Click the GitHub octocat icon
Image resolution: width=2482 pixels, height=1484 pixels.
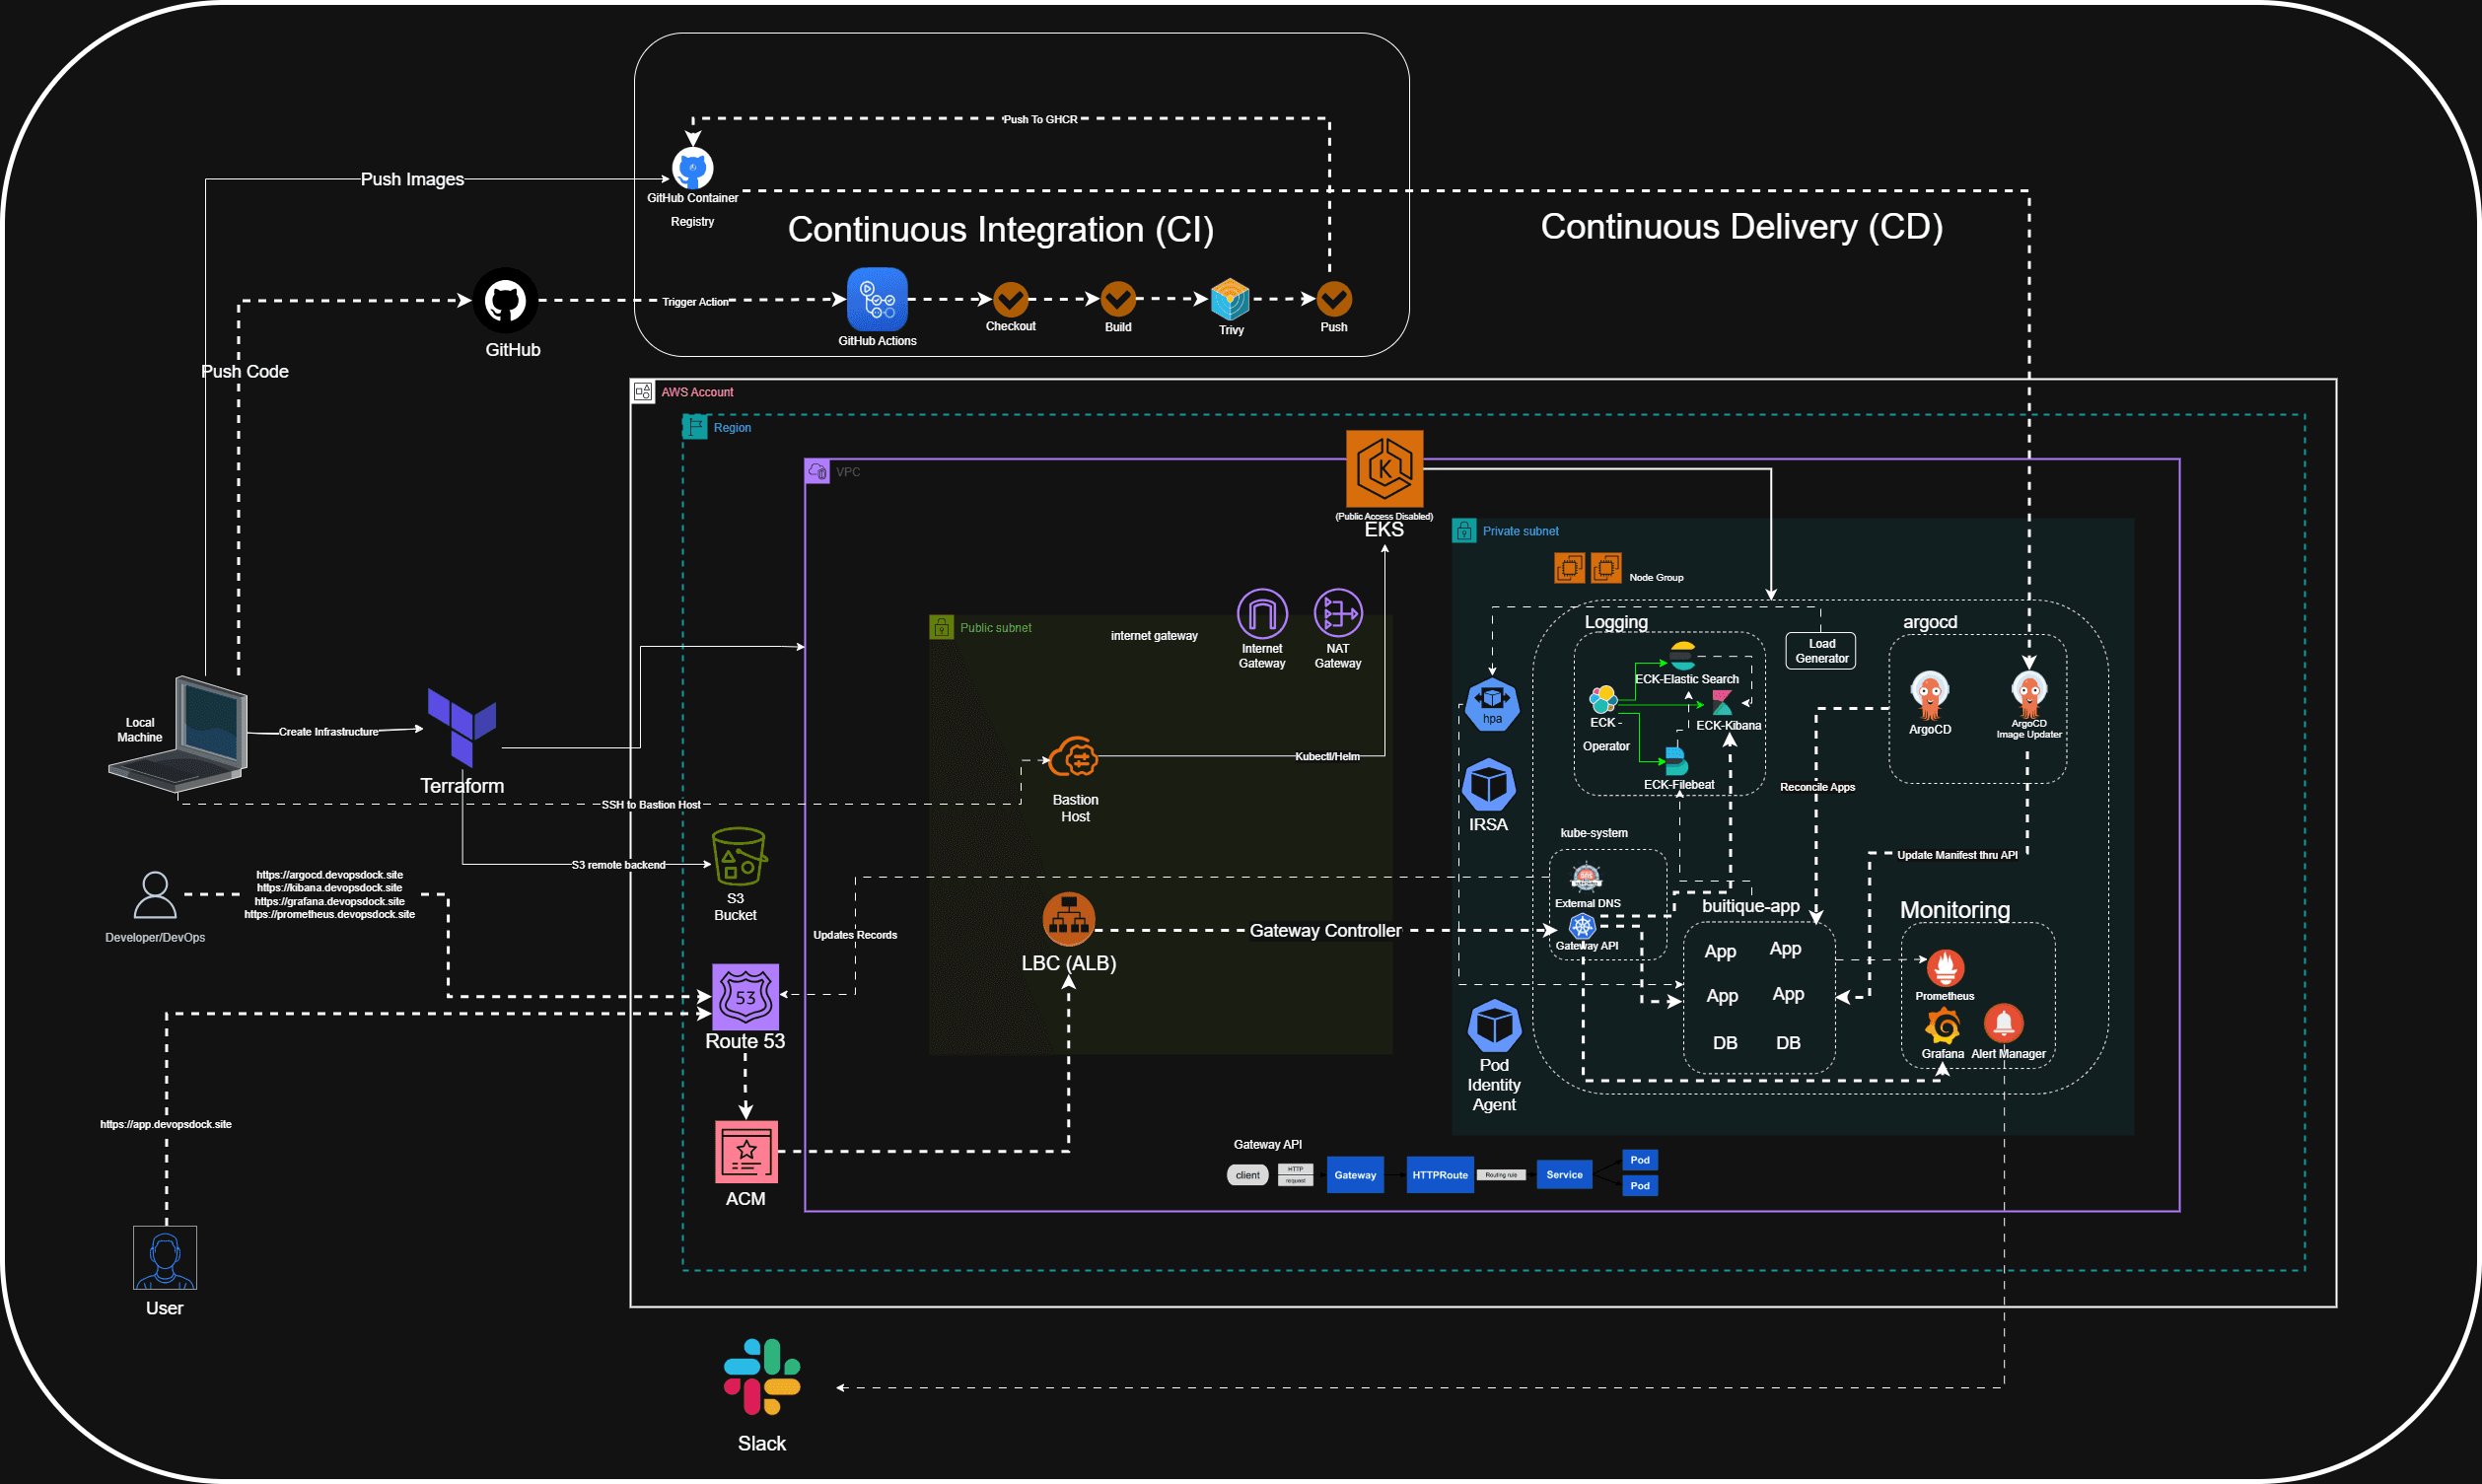click(505, 300)
